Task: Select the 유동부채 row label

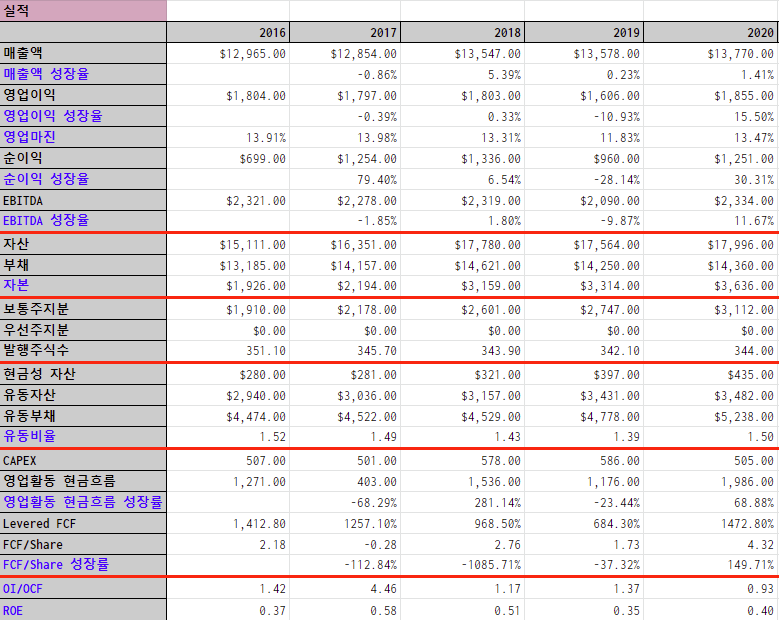Action: 83,416
